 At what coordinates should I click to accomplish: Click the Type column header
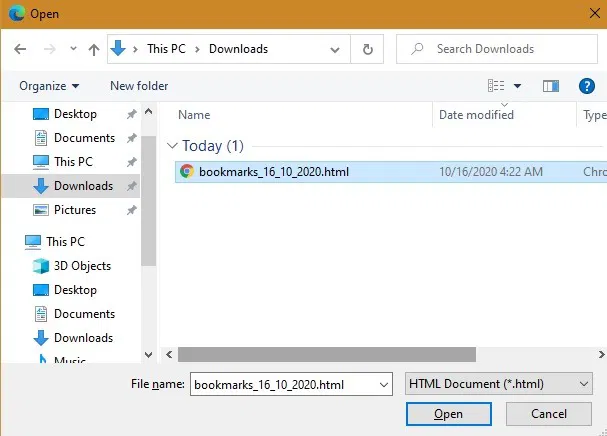594,115
